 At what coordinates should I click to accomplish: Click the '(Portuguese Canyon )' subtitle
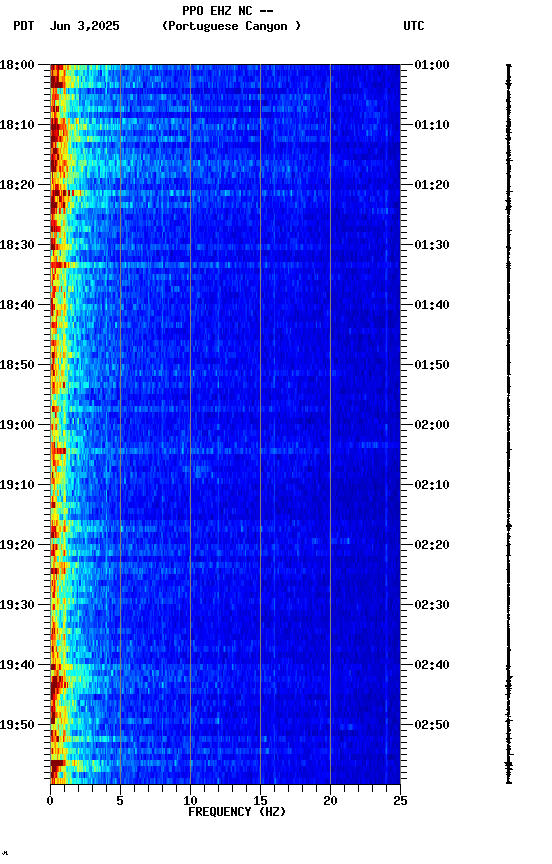point(231,26)
